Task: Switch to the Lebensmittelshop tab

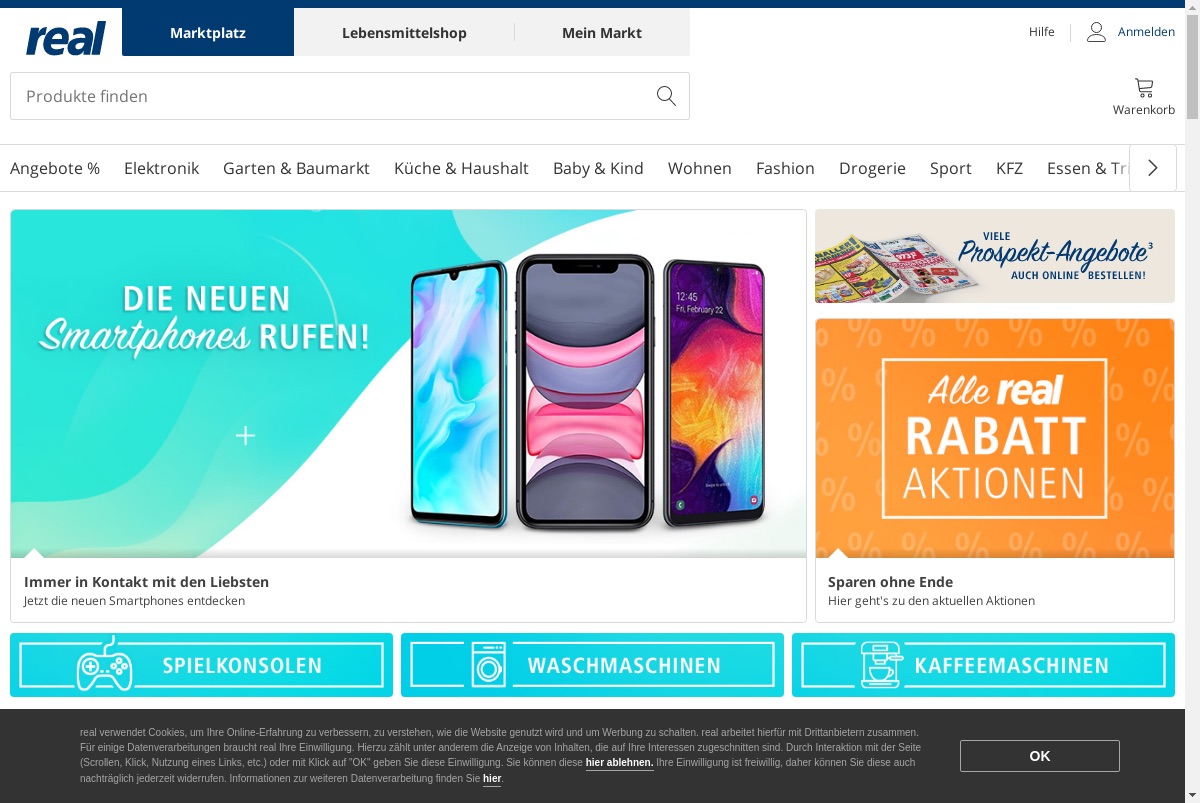Action: point(404,32)
